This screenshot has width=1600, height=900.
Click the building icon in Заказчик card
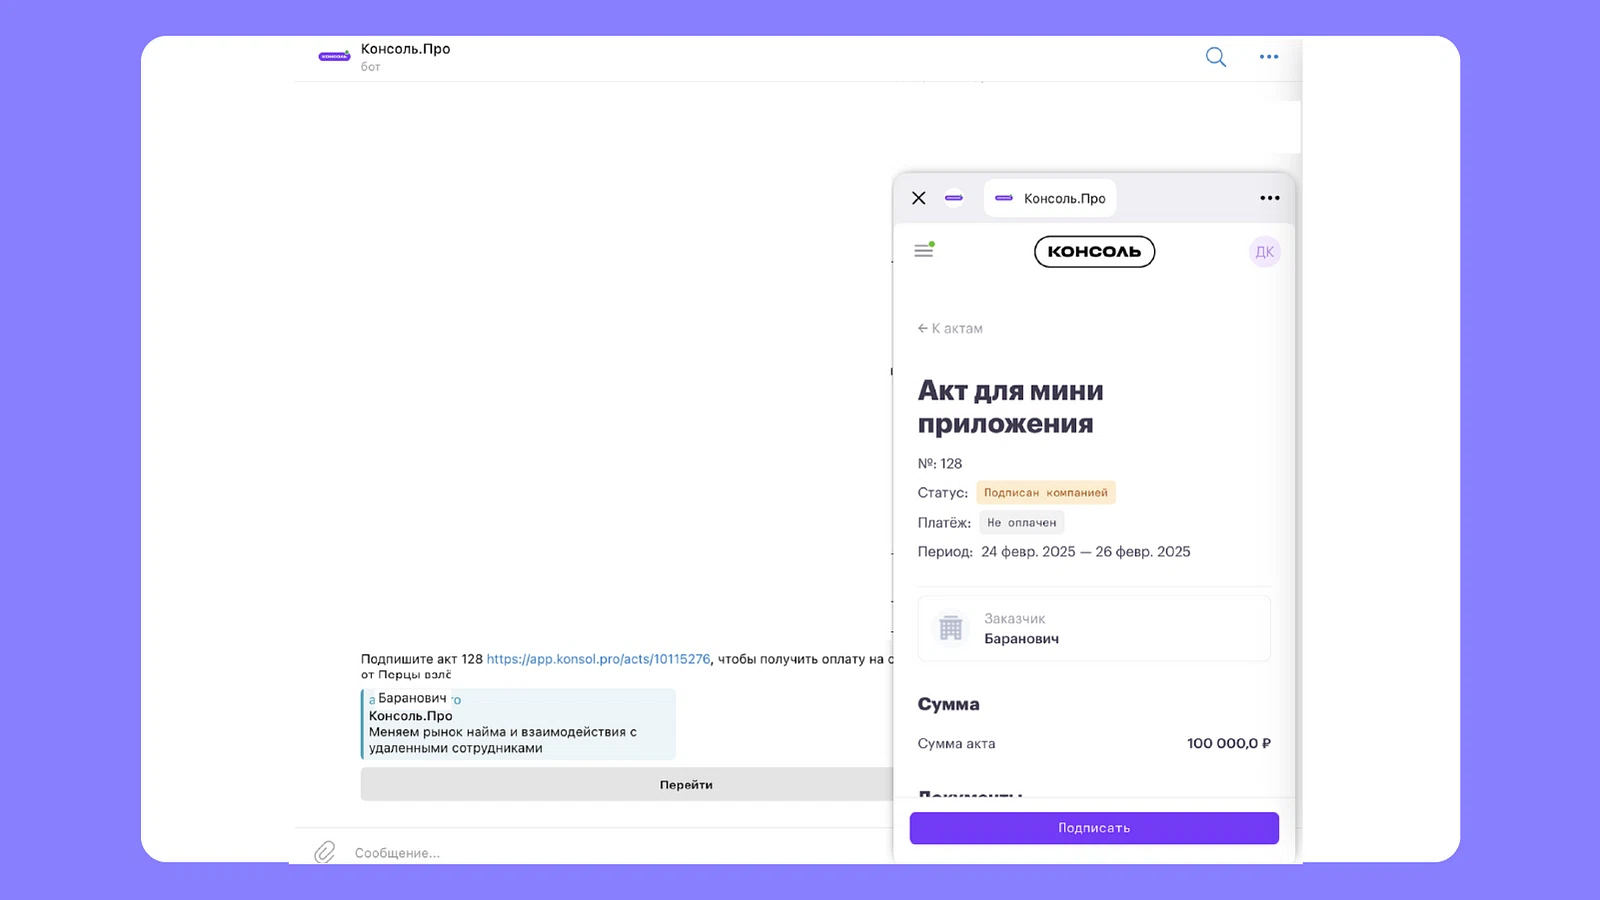[x=951, y=628]
